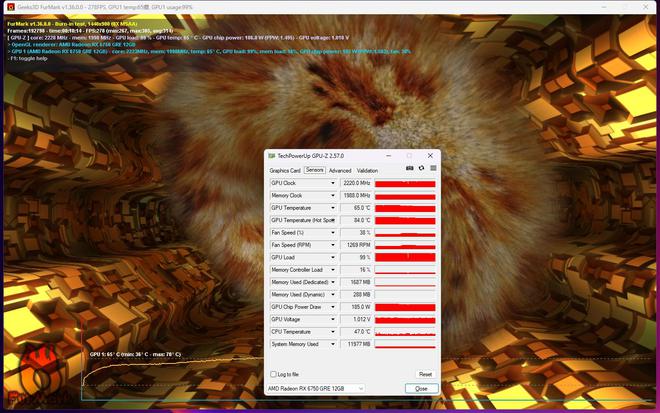The image size is (660, 413).
Task: Click the OpenGL renderer line in FurMark
Action: tap(72, 45)
